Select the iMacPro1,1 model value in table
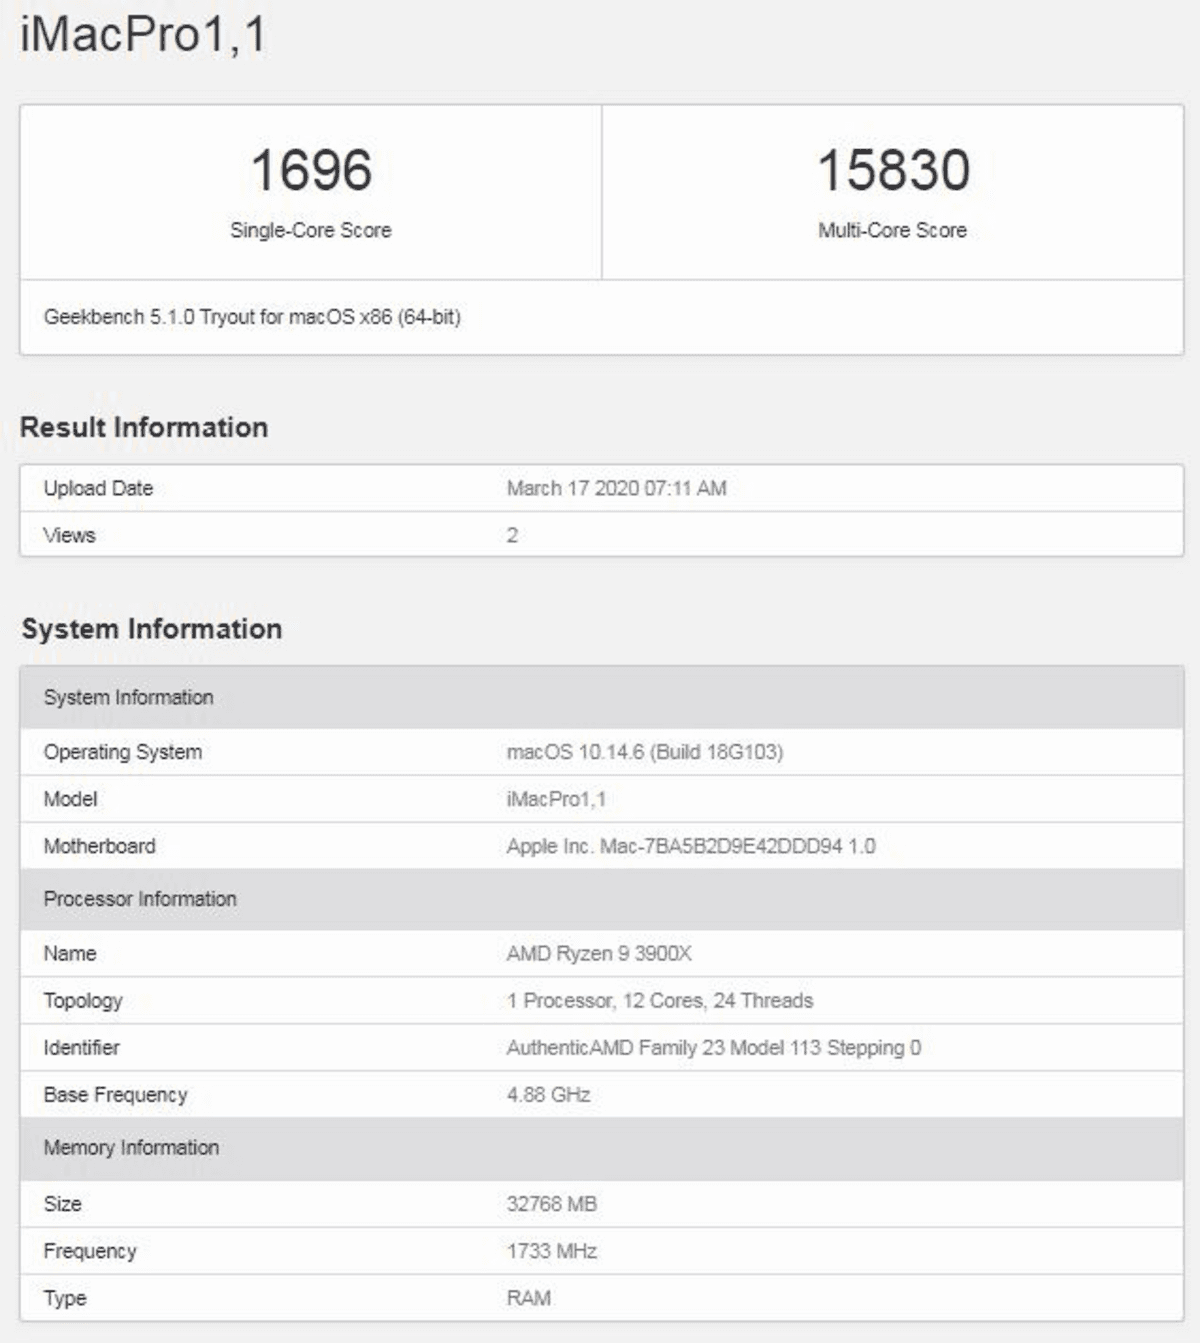 [x=556, y=799]
